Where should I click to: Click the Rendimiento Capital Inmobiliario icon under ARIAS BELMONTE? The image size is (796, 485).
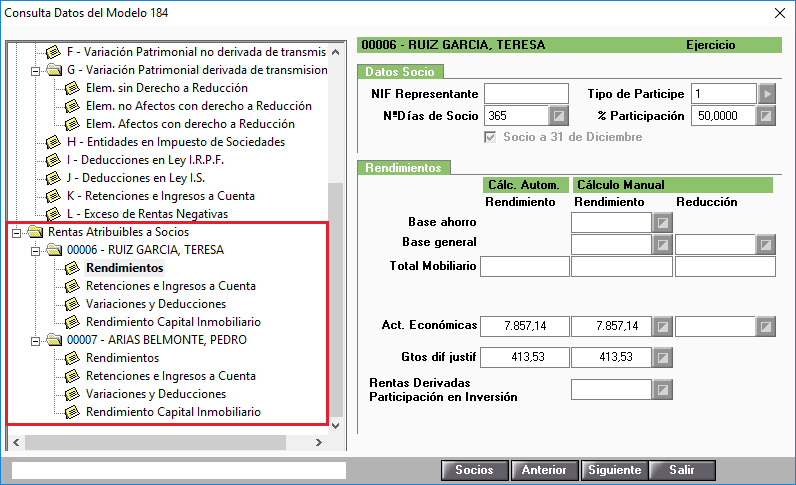tap(72, 412)
